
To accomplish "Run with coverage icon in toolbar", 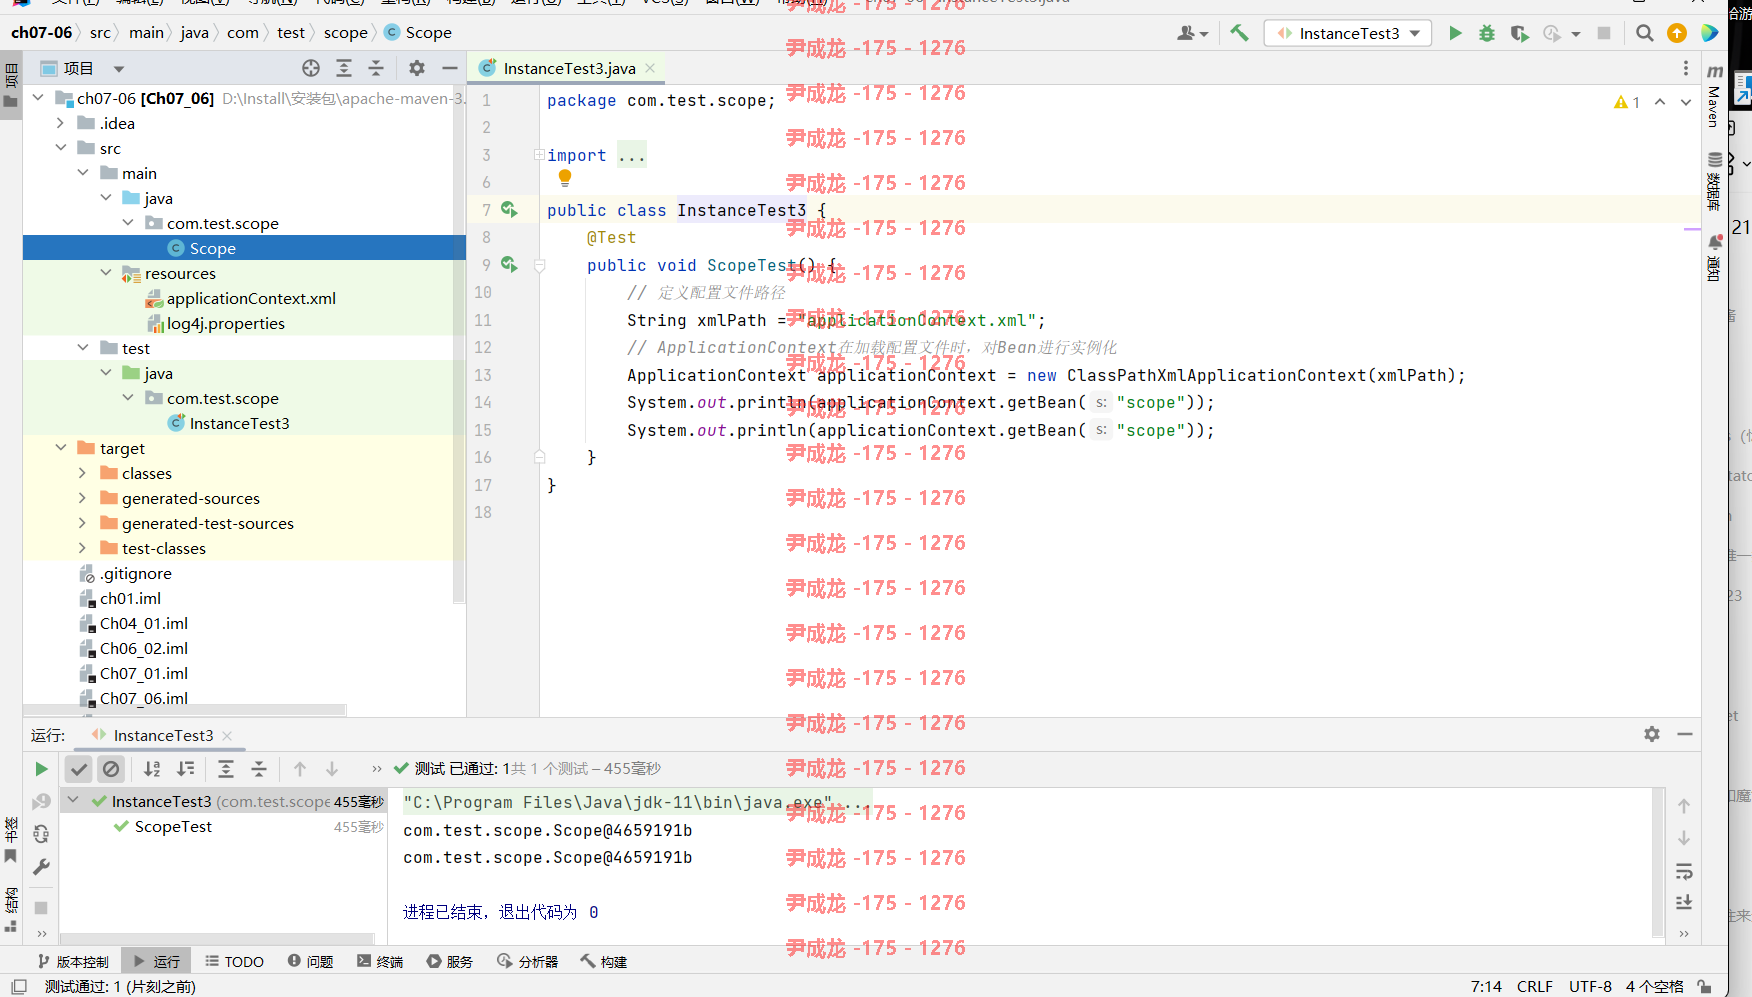I will [x=1519, y=33].
